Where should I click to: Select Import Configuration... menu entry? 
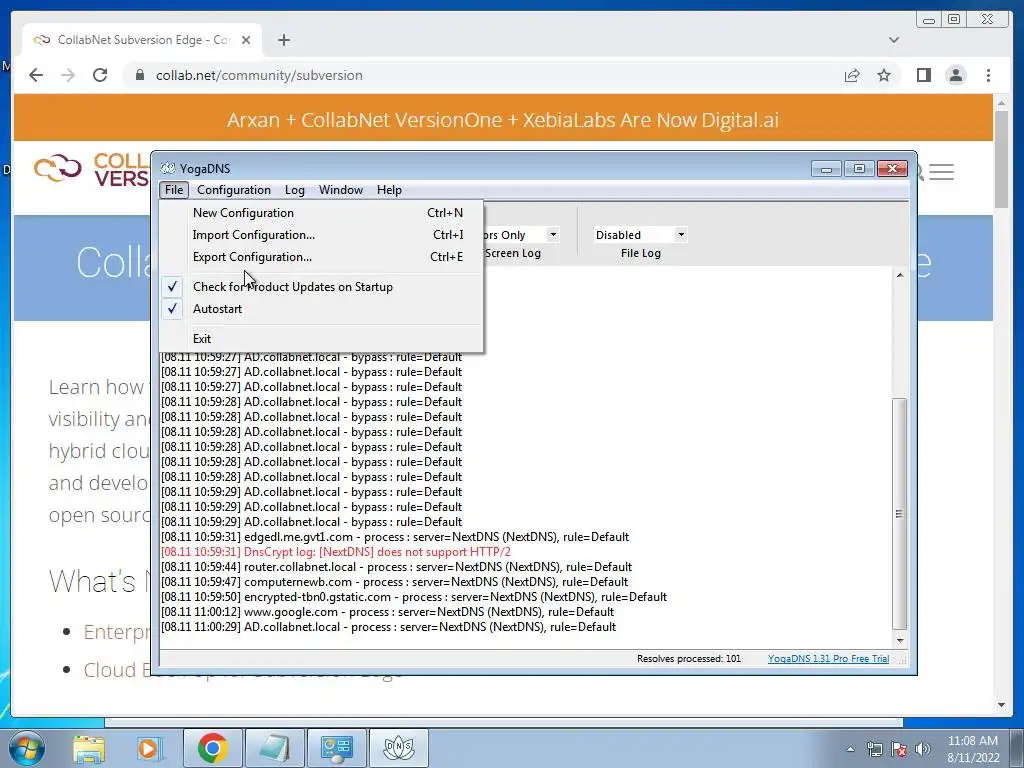pos(320,235)
